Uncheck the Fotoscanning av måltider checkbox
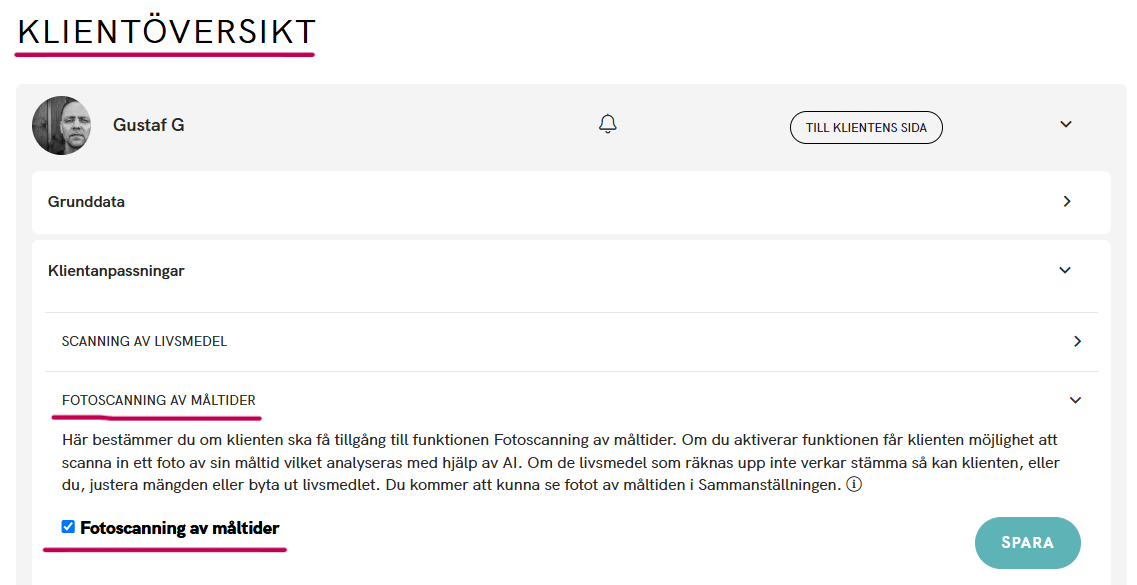 point(69,527)
